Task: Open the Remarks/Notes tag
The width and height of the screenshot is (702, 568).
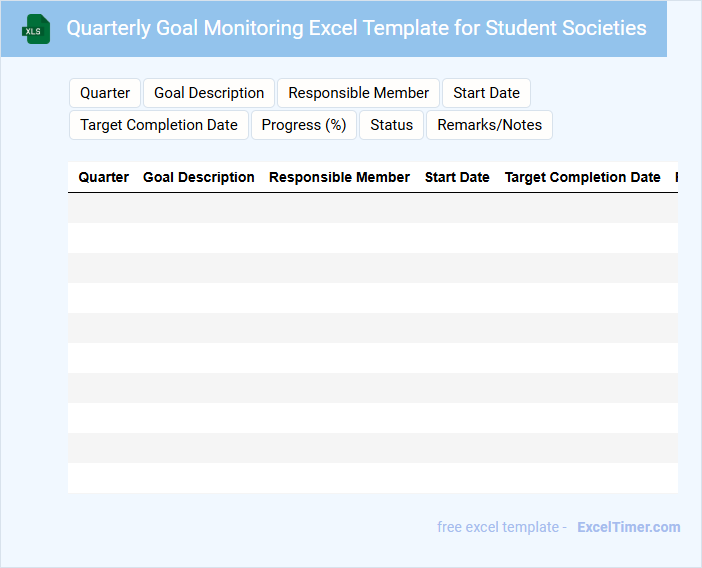Action: 489,125
